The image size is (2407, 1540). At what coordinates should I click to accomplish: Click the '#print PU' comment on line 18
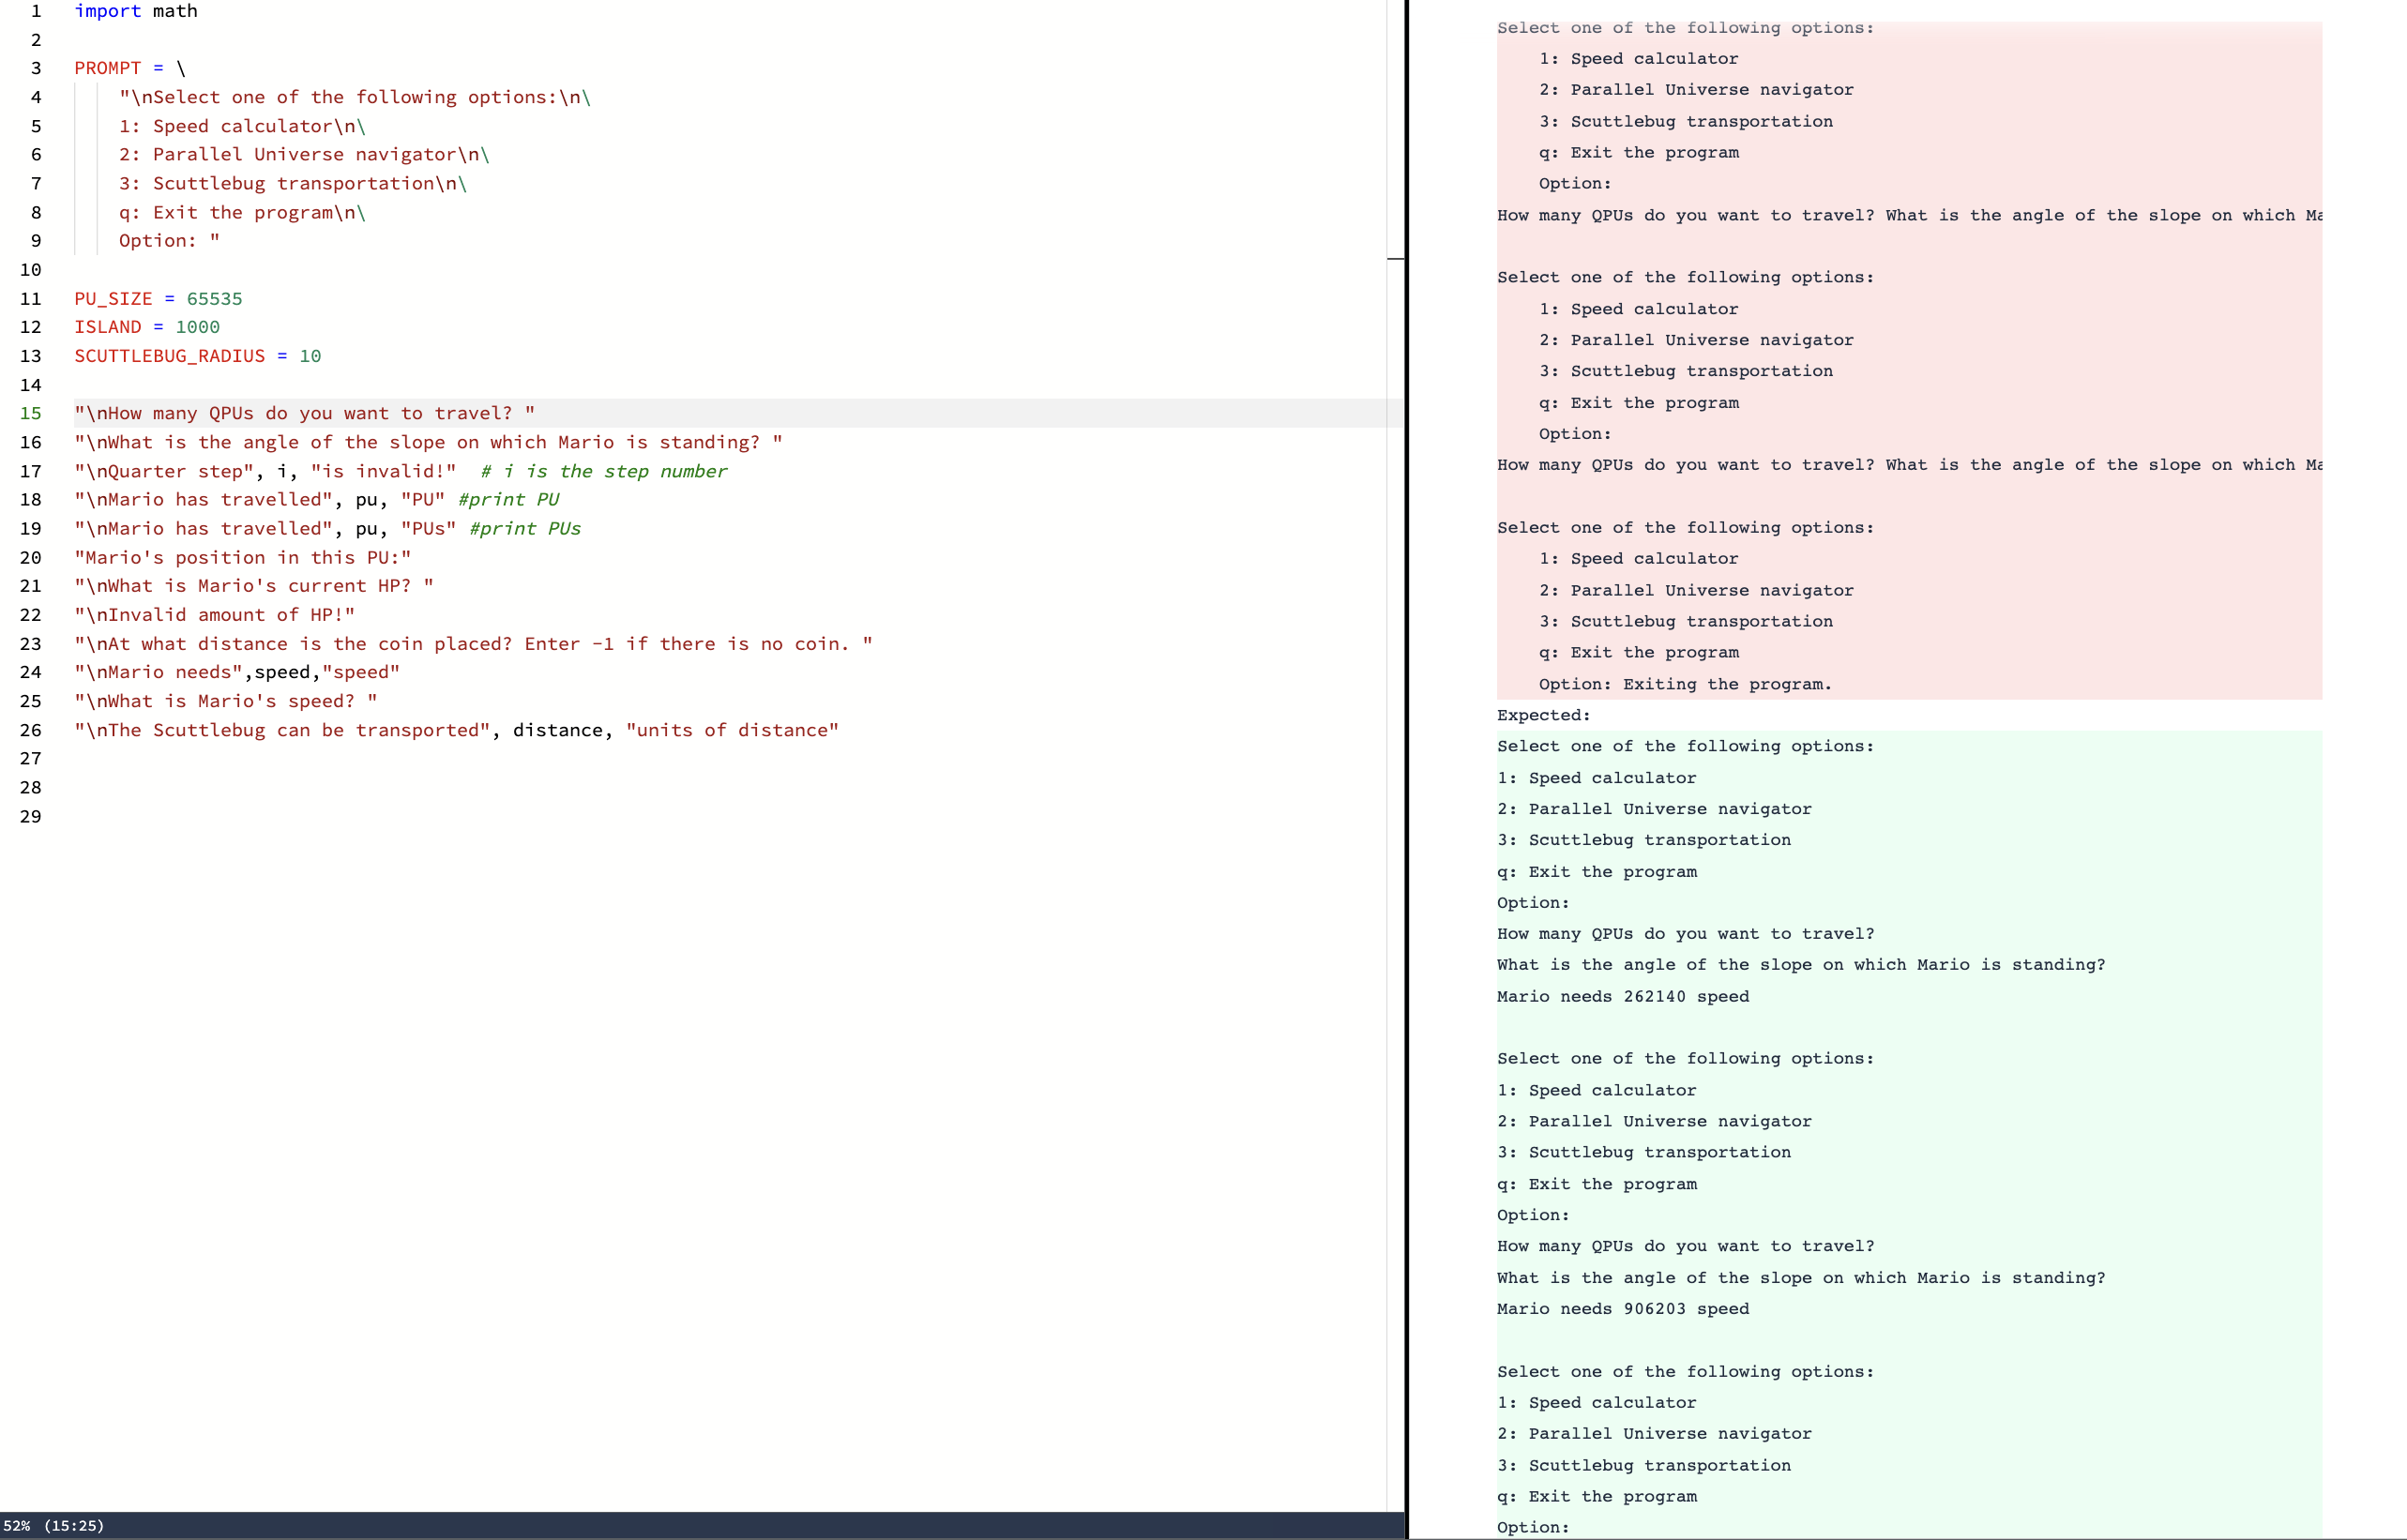[507, 499]
